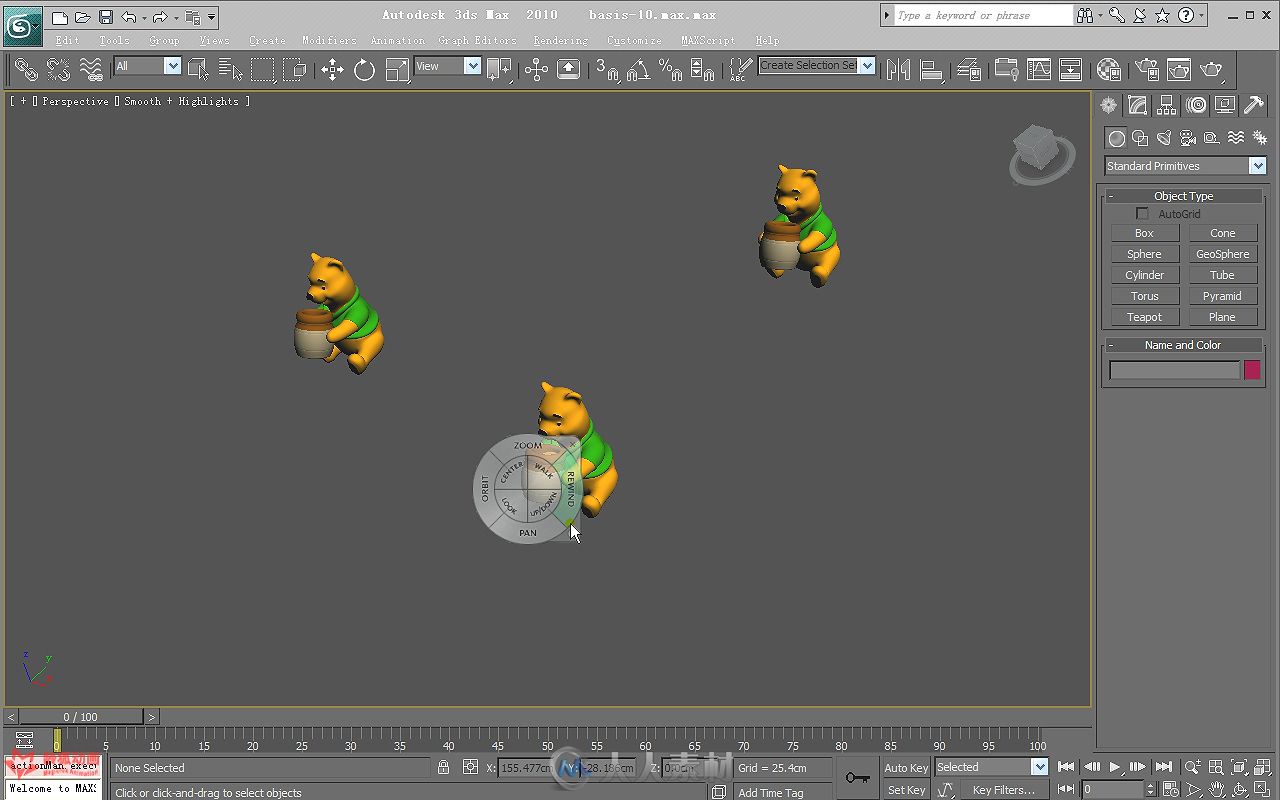
Task: Toggle Auto Key animation mode
Action: (x=906, y=768)
